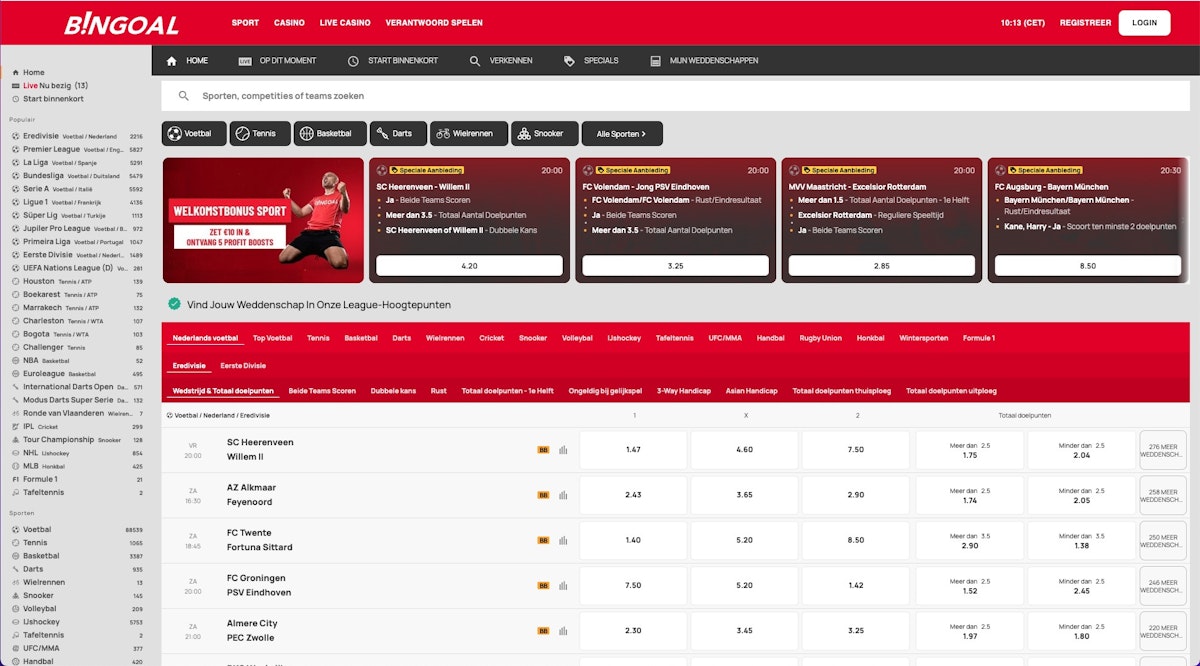Open the Bet Builder icon for AZ Alkmaar – Feyenoord

tap(543, 495)
